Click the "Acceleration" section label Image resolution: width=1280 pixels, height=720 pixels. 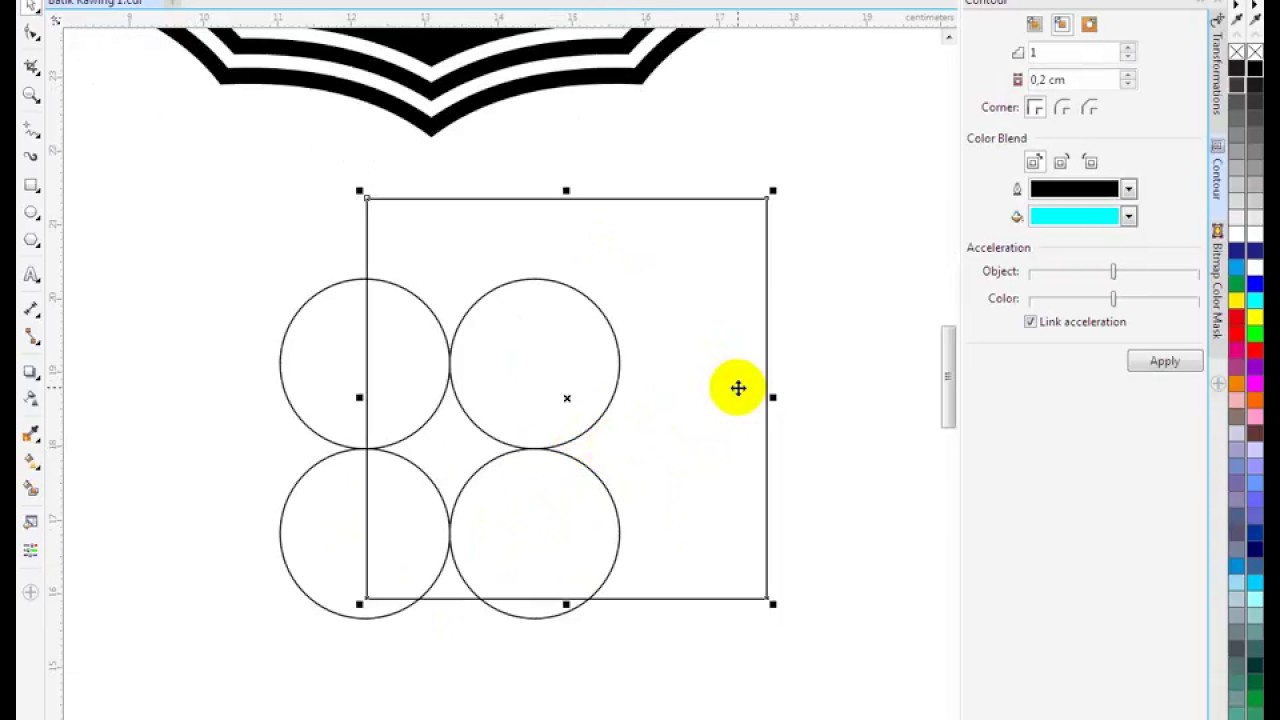click(x=998, y=247)
